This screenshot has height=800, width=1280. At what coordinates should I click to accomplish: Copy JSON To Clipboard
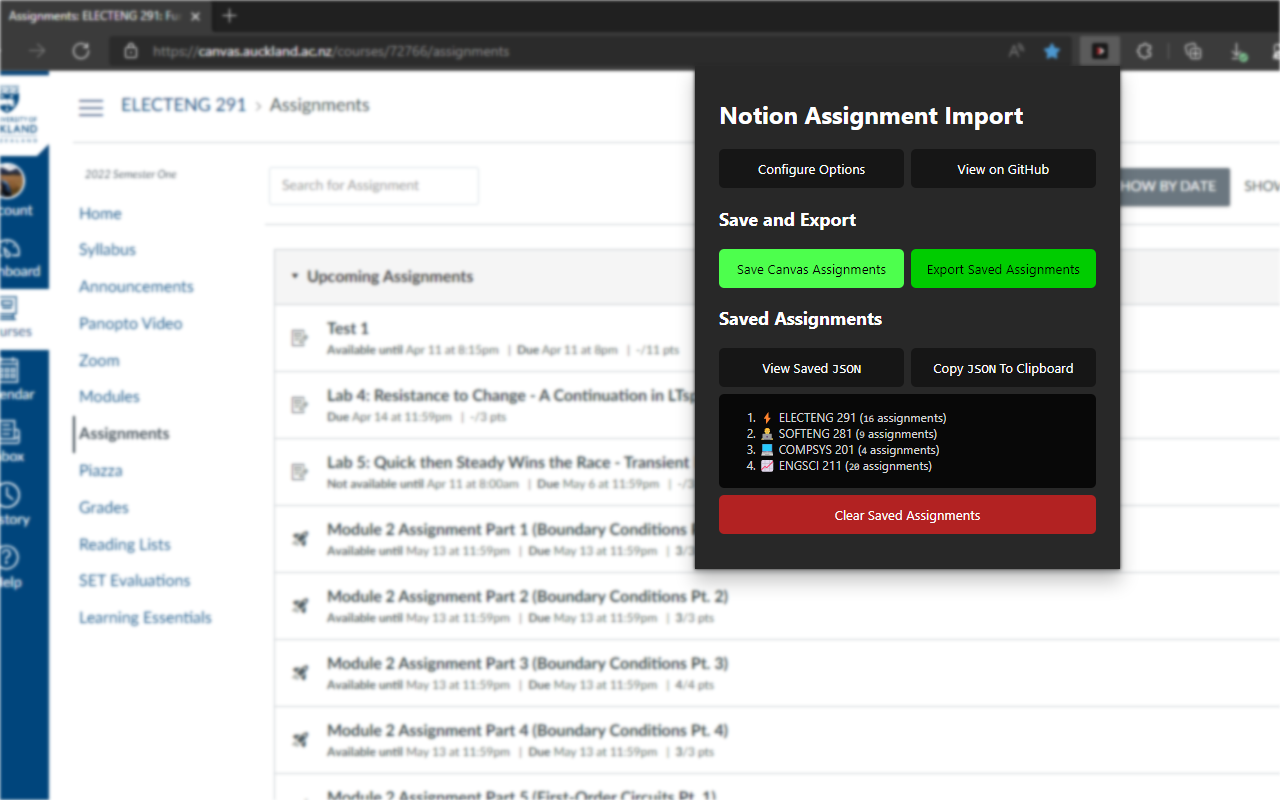click(1003, 368)
